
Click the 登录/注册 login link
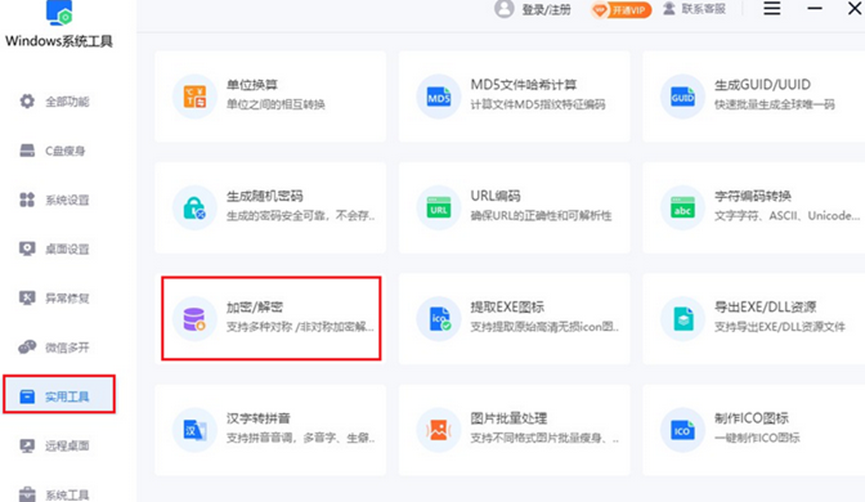pos(533,10)
